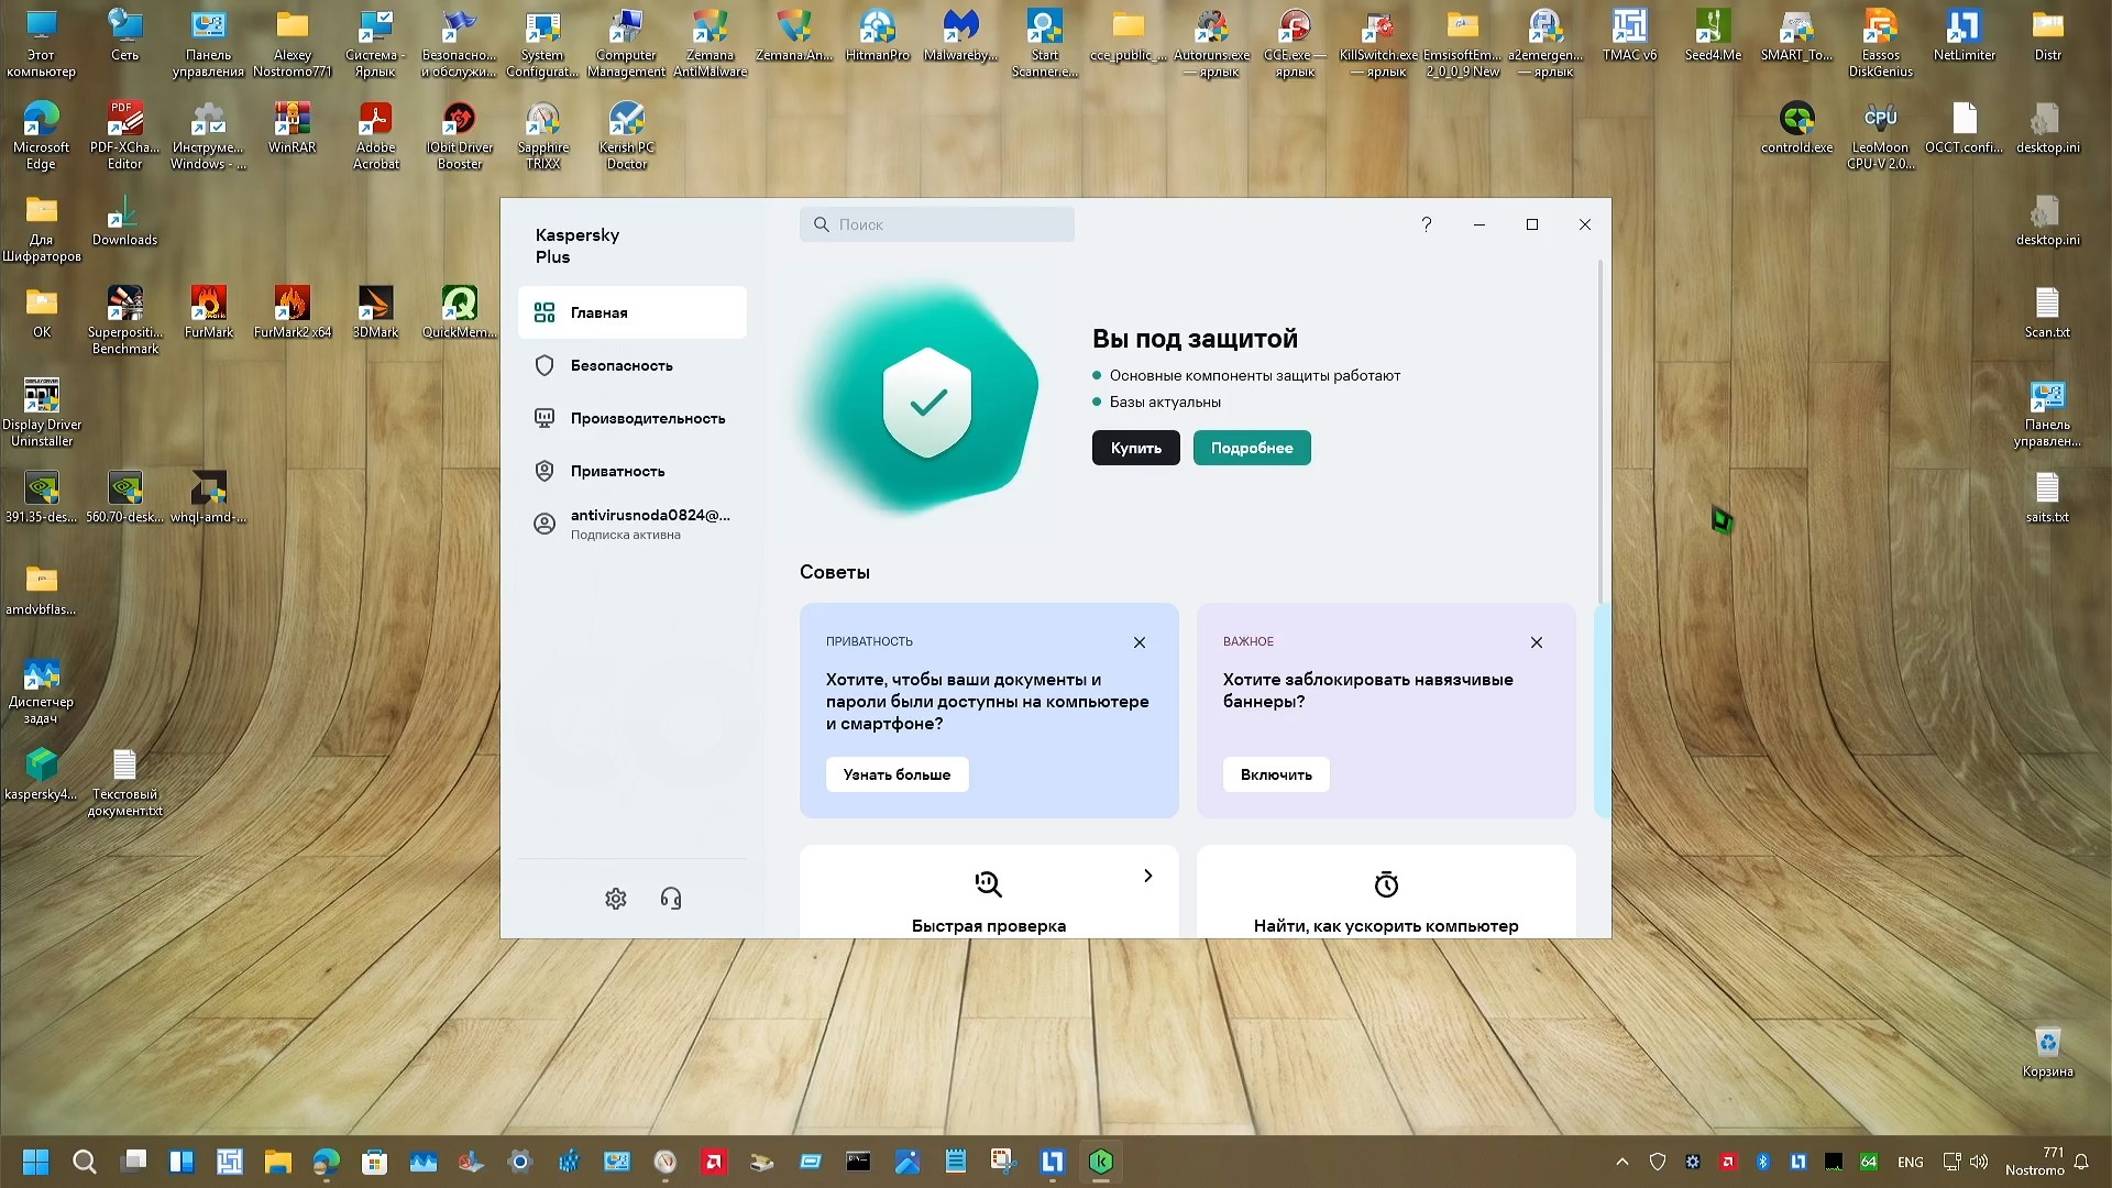Image resolution: width=2112 pixels, height=1188 pixels.
Task: Open Kaspersky settings gear icon
Action: [615, 898]
